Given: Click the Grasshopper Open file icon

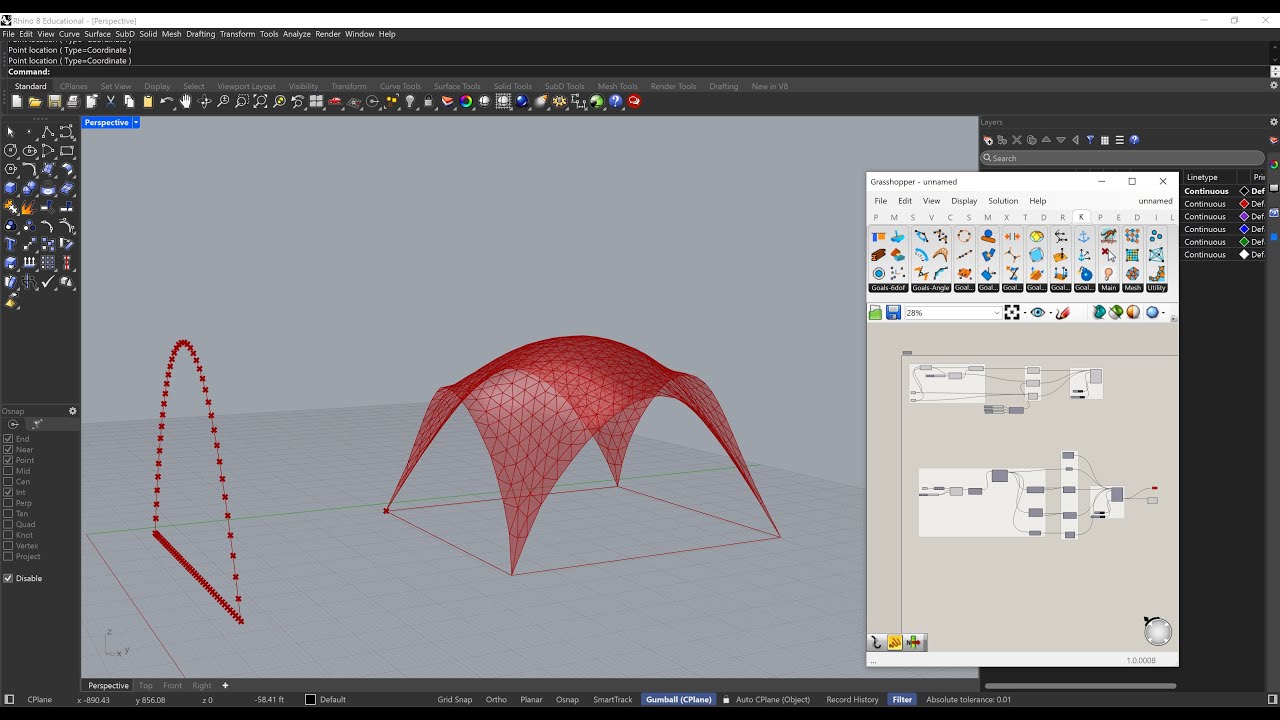Looking at the screenshot, I should pos(875,313).
